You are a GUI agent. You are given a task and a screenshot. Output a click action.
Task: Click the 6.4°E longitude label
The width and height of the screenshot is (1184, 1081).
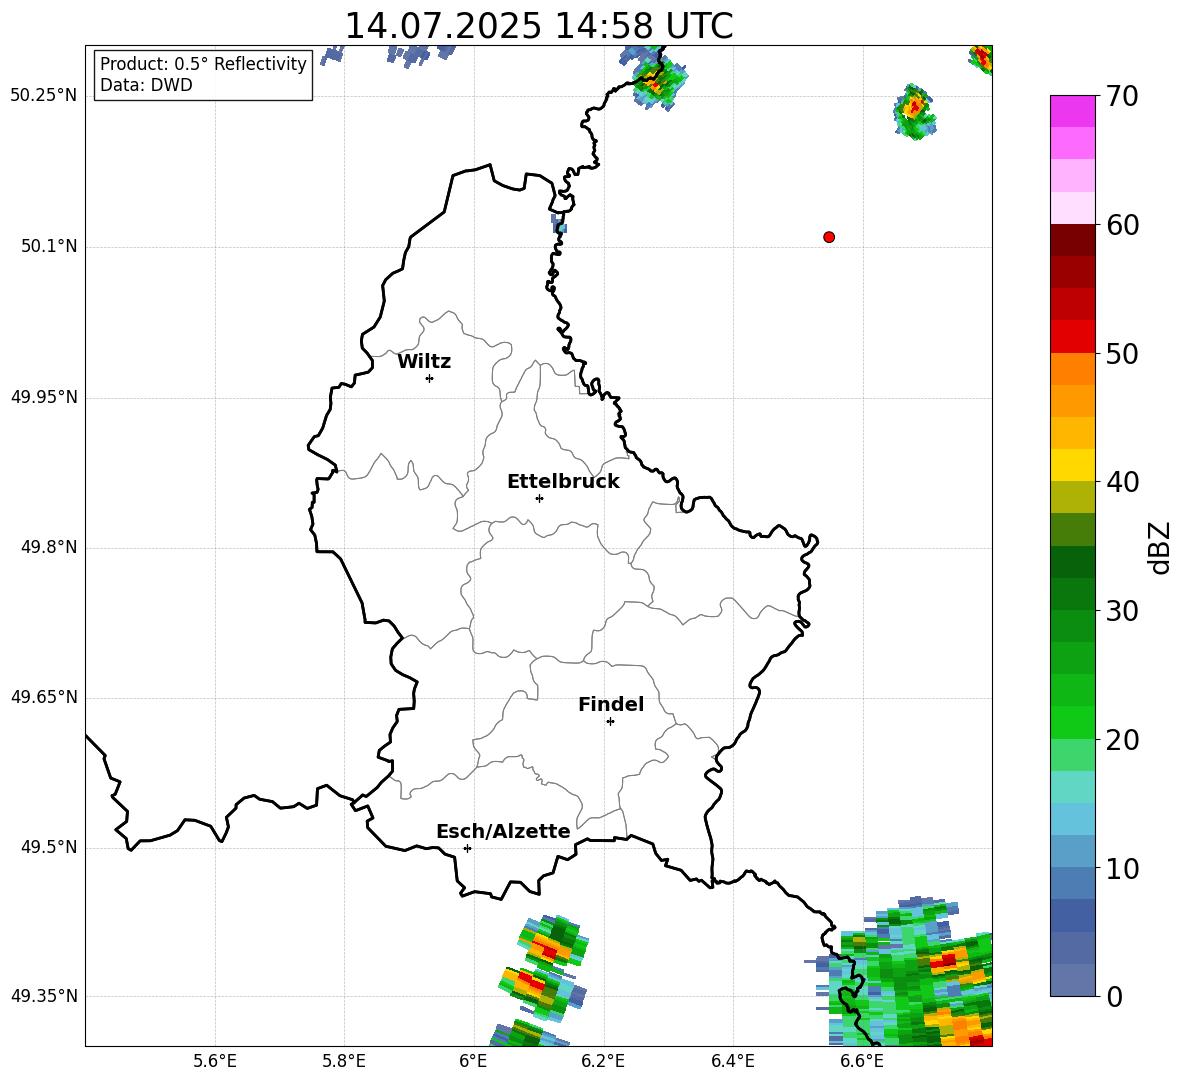(x=732, y=1061)
